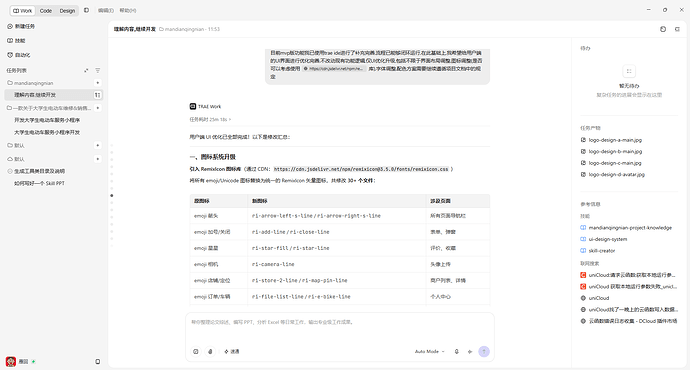Open logo-design-b-main.jpg file
The image size is (690, 370).
pyautogui.click(x=611, y=151)
